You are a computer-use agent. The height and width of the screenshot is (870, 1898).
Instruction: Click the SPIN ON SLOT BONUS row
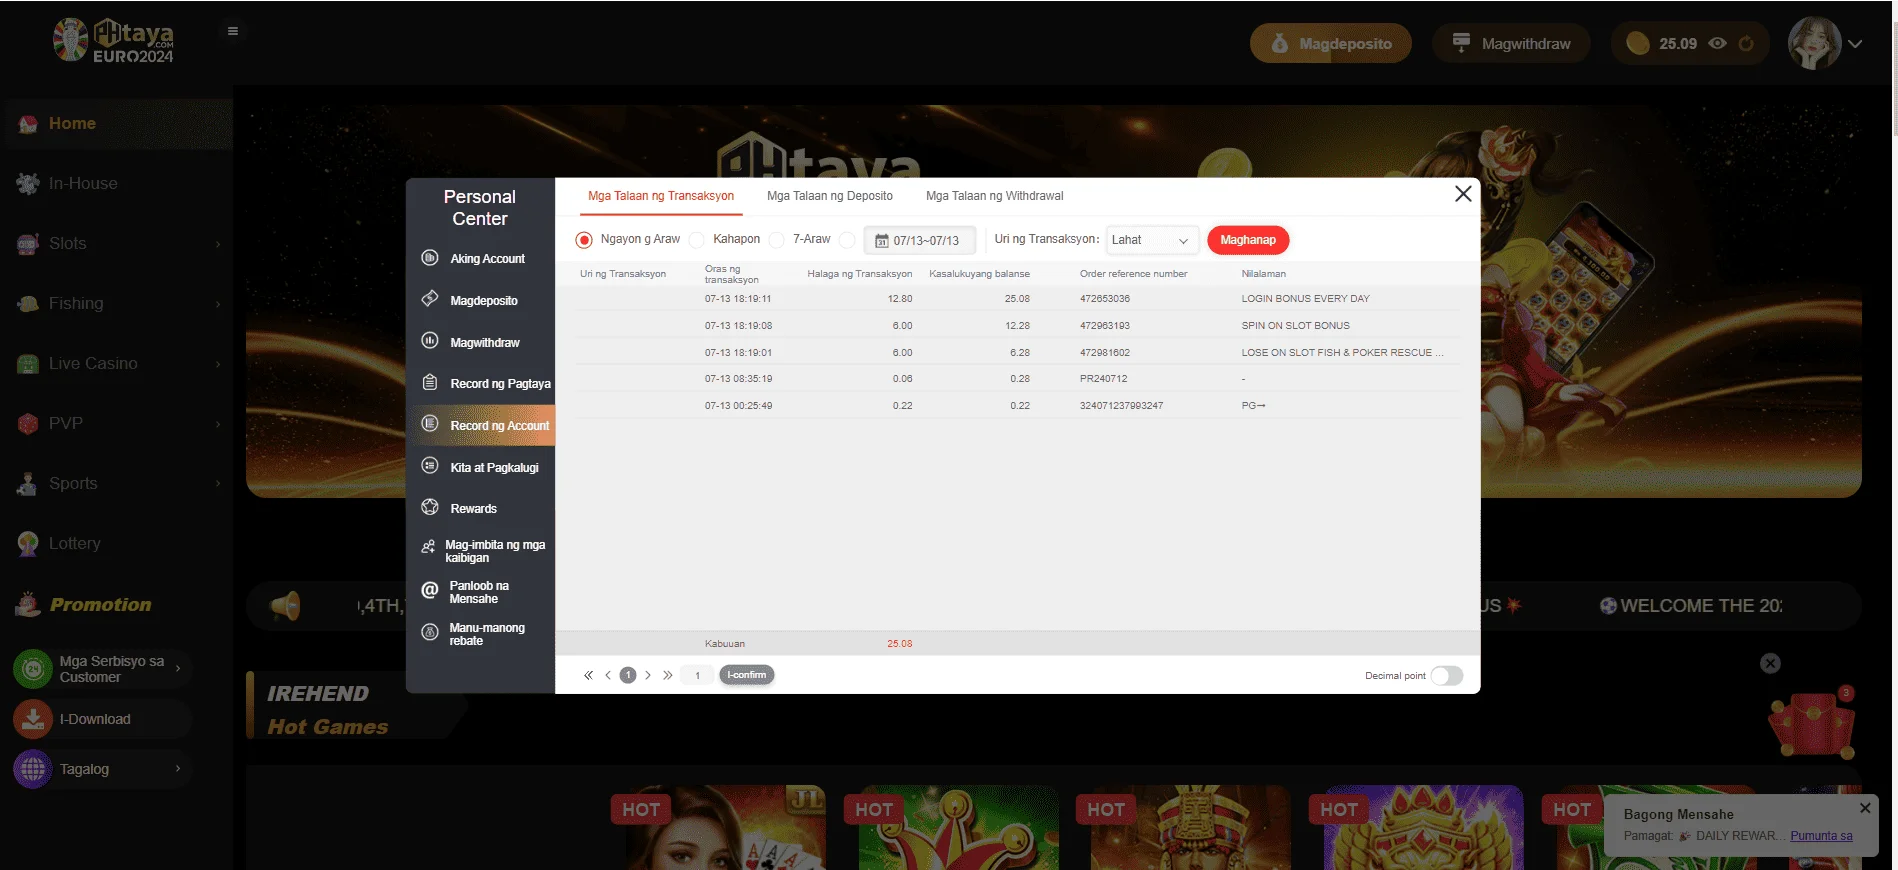1017,326
